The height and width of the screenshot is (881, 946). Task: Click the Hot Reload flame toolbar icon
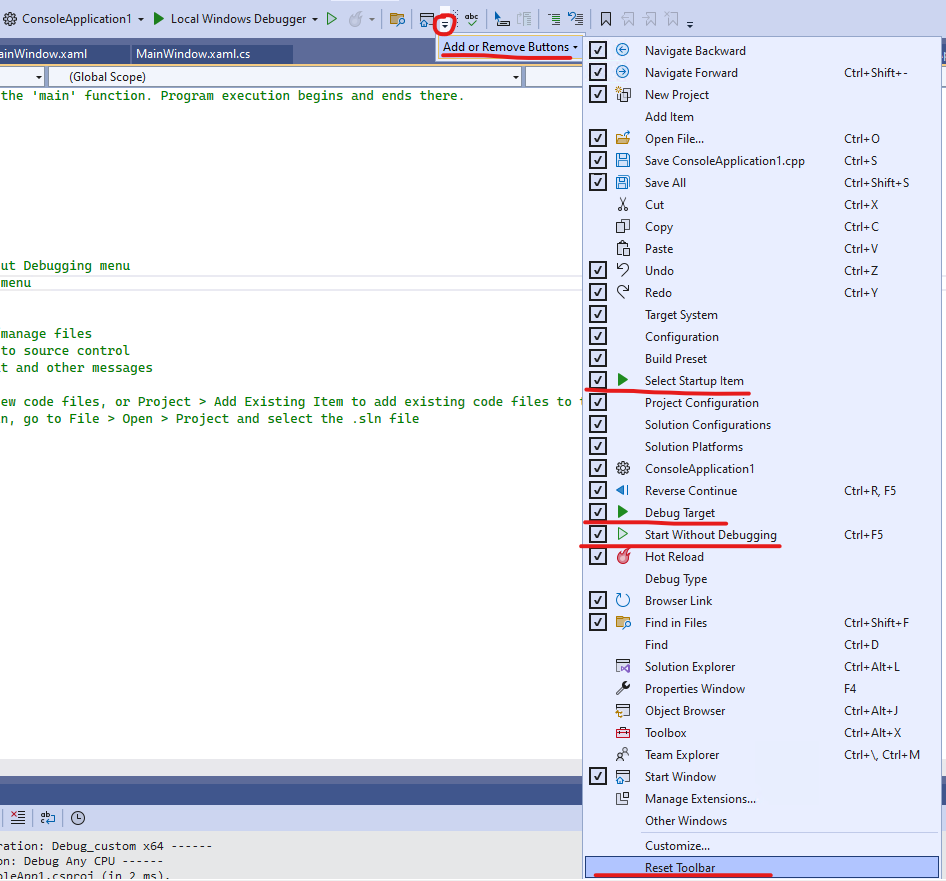tap(356, 19)
